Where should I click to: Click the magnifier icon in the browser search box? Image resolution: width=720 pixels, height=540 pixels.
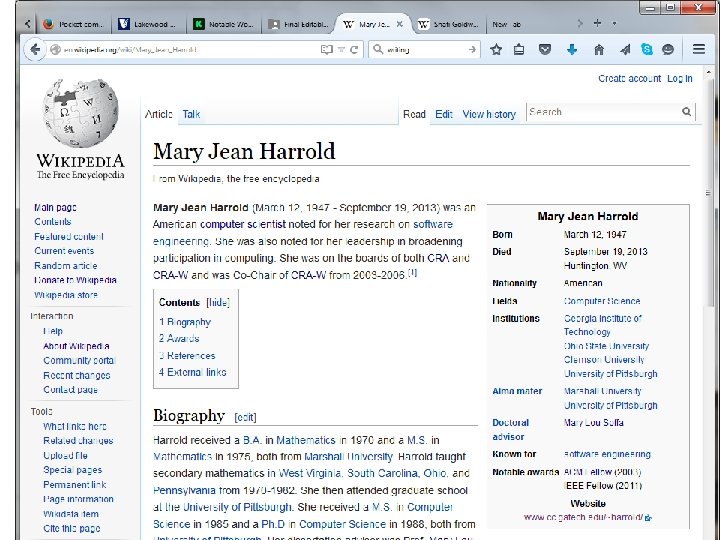tap(378, 49)
